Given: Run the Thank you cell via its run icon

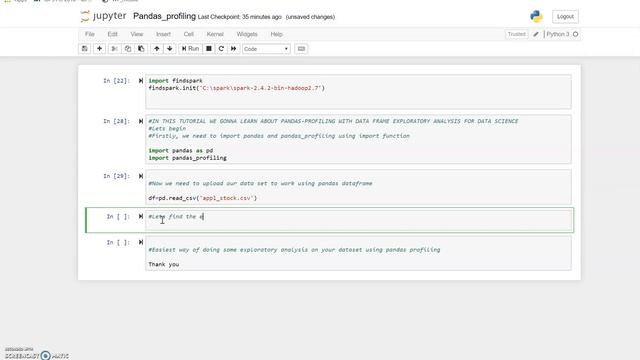Looking at the screenshot, I should (x=140, y=242).
